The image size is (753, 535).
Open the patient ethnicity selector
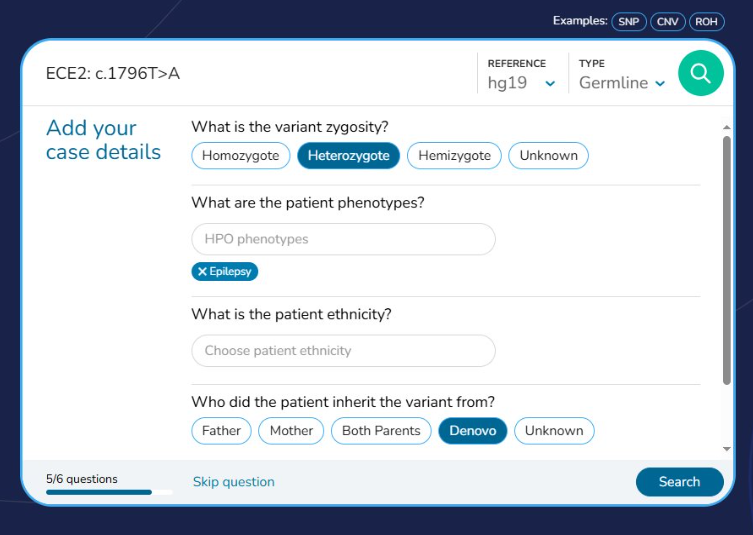click(343, 351)
